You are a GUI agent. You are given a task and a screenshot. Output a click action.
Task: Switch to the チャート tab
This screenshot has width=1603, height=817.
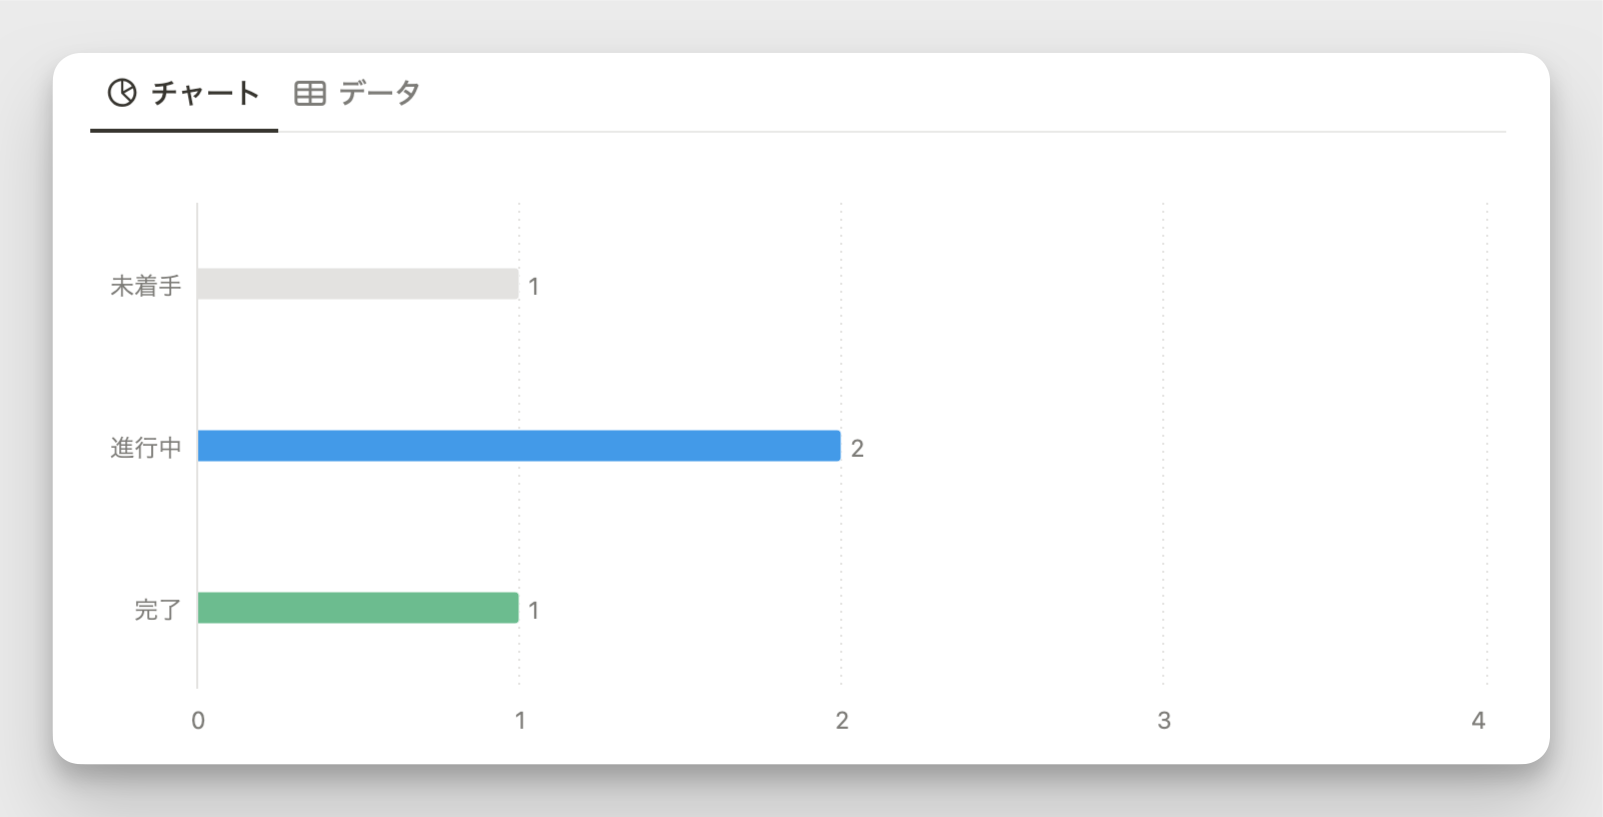pyautogui.click(x=184, y=93)
